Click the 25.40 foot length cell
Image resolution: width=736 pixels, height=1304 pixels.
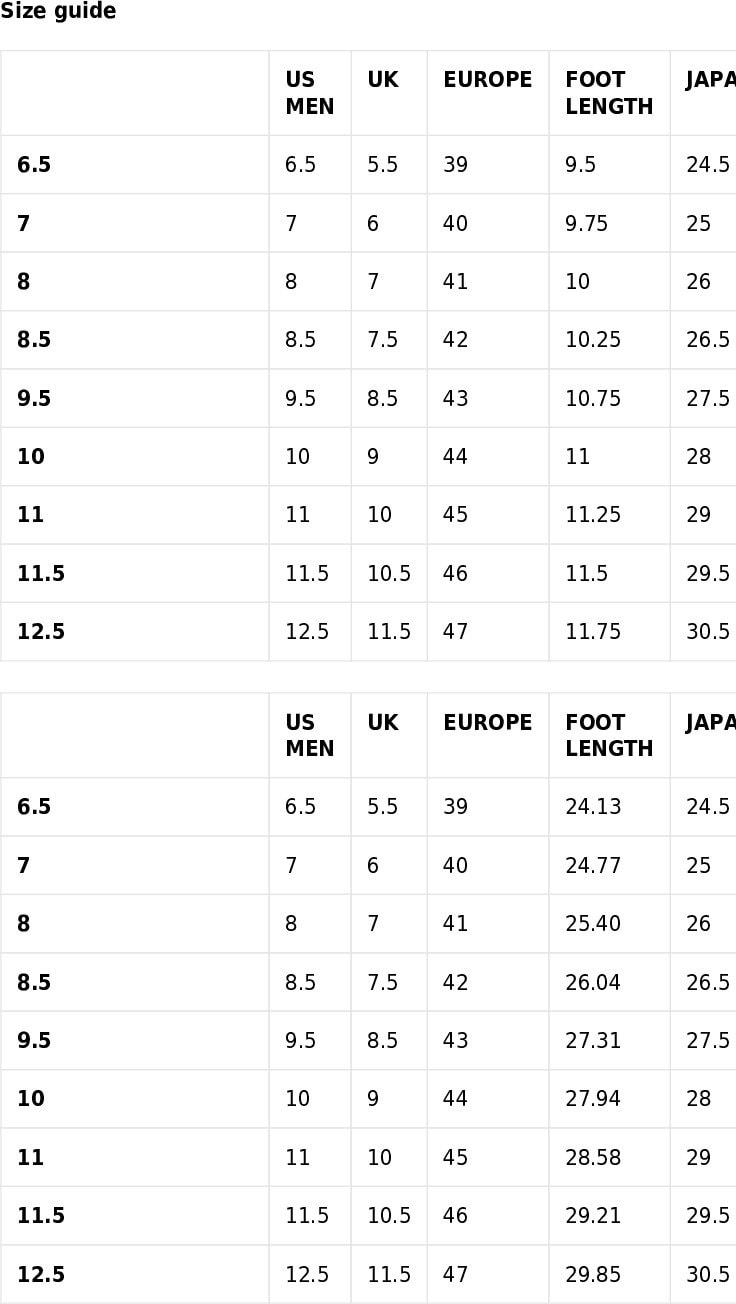pos(609,924)
